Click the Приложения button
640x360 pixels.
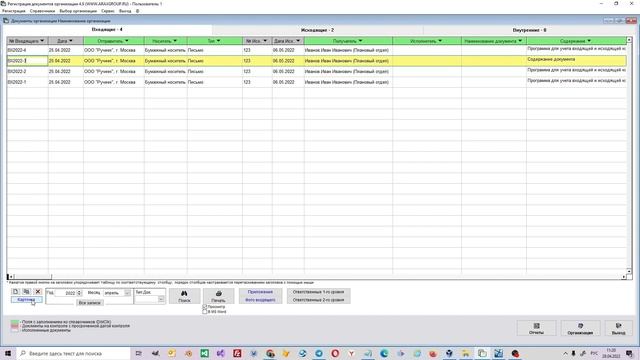[x=260, y=292]
